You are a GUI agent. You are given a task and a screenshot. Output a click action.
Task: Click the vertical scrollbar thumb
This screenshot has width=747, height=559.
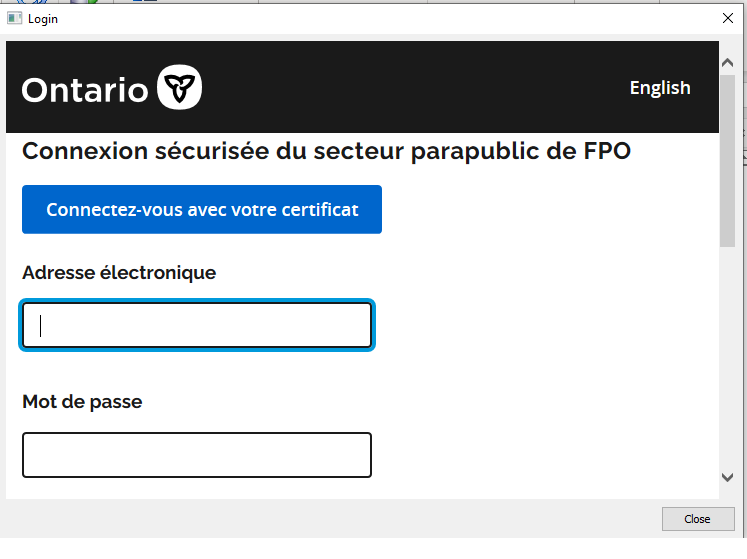tap(727, 160)
